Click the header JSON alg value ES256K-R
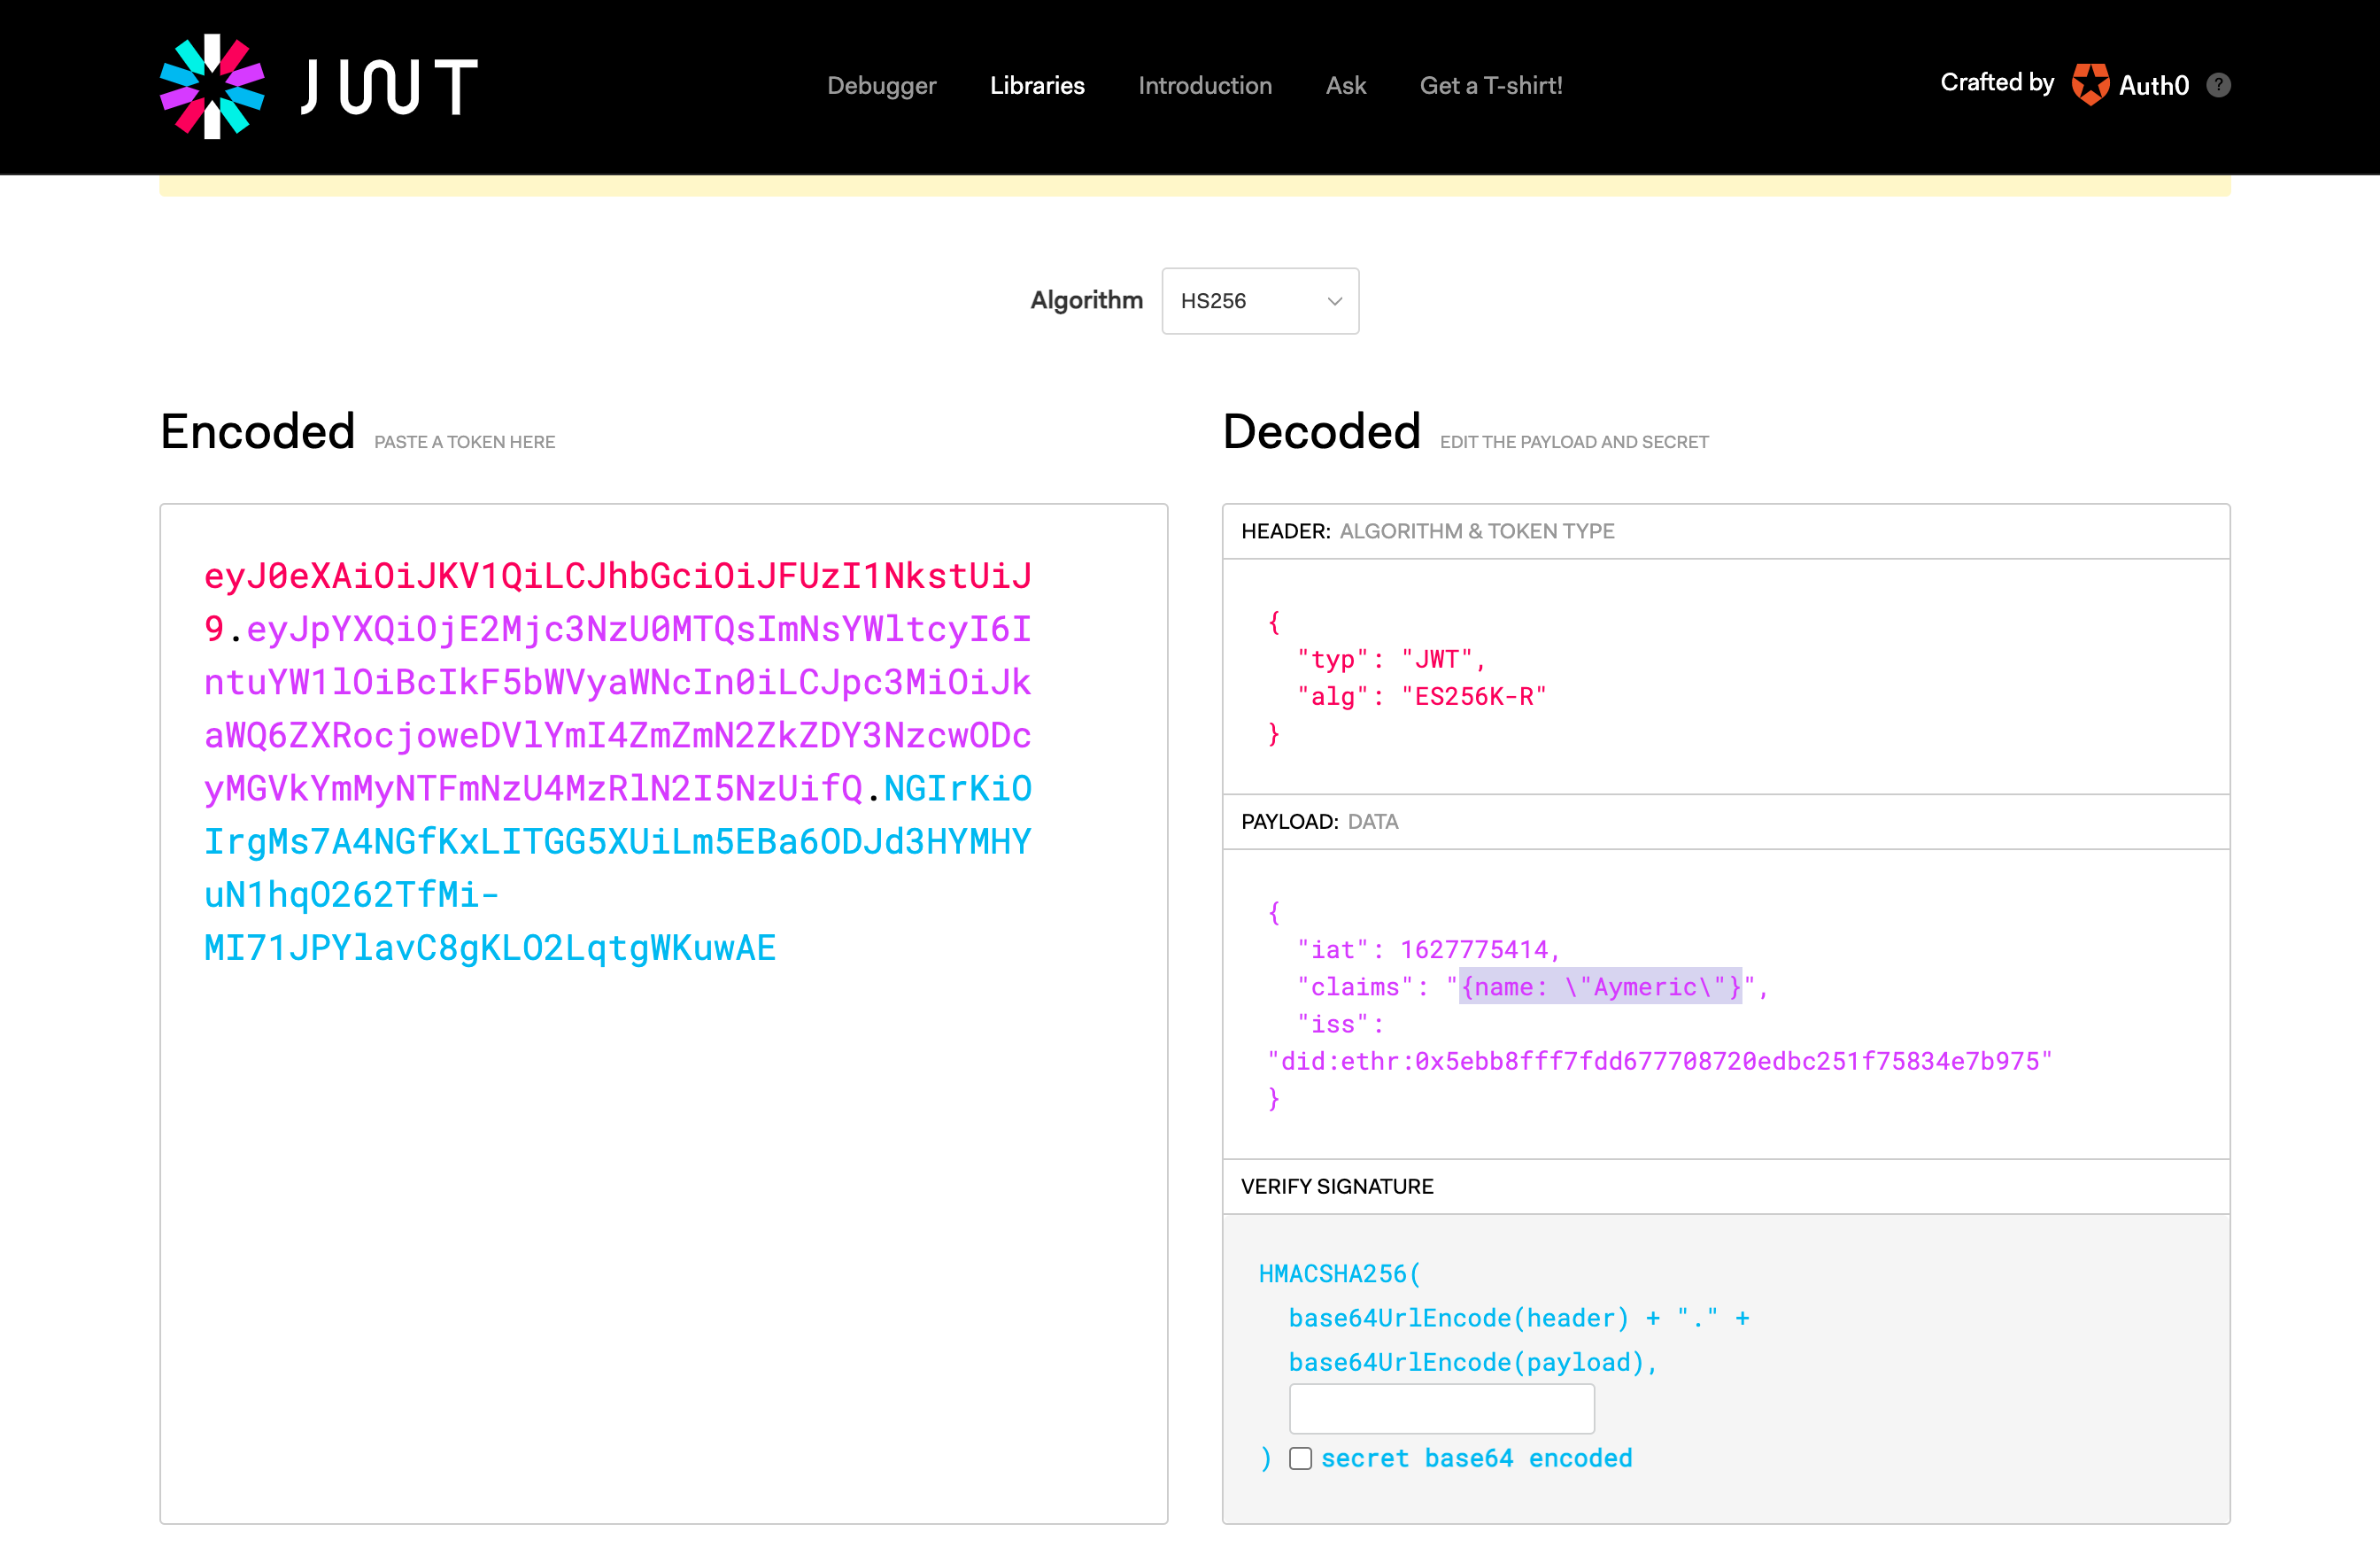This screenshot has height=1555, width=2380. 1473,697
